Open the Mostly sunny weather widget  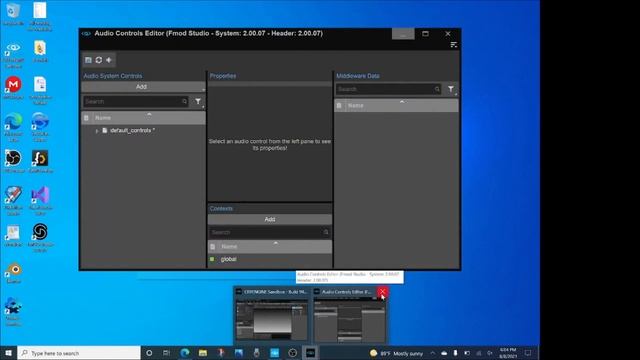tap(396, 353)
